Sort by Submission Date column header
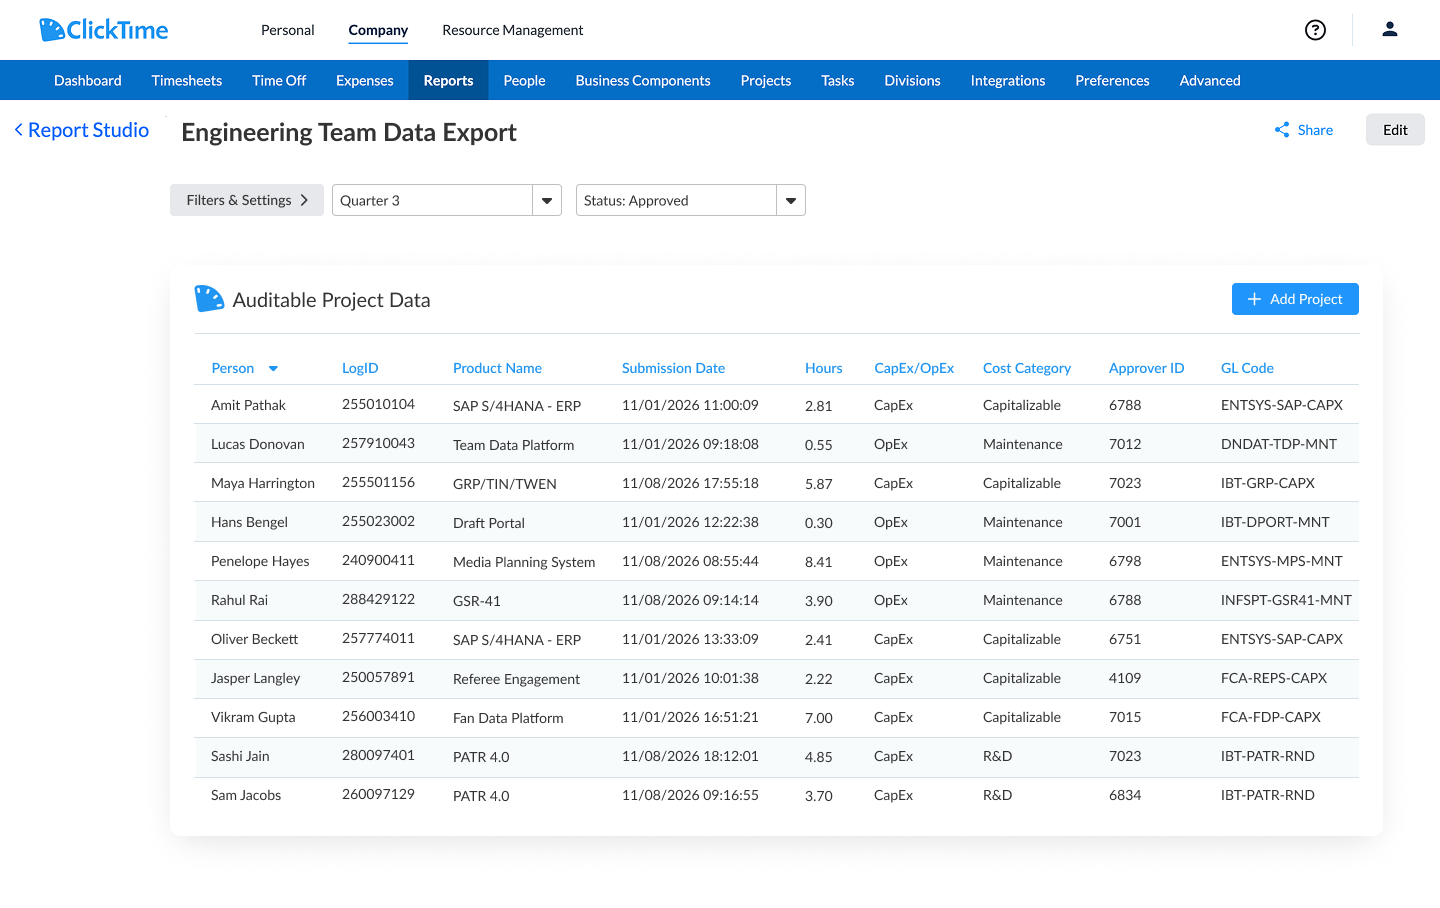The width and height of the screenshot is (1440, 908). [x=673, y=368]
